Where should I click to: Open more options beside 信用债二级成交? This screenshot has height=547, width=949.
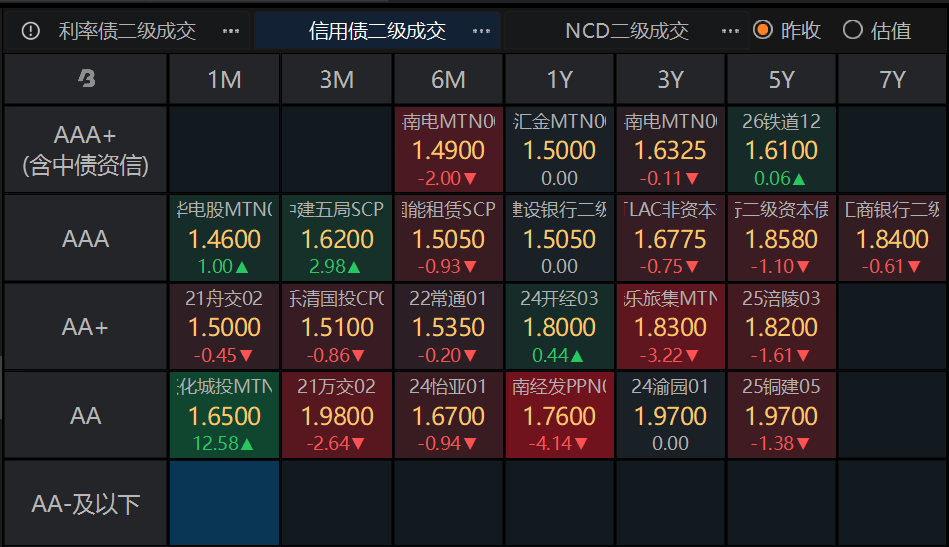pos(481,31)
